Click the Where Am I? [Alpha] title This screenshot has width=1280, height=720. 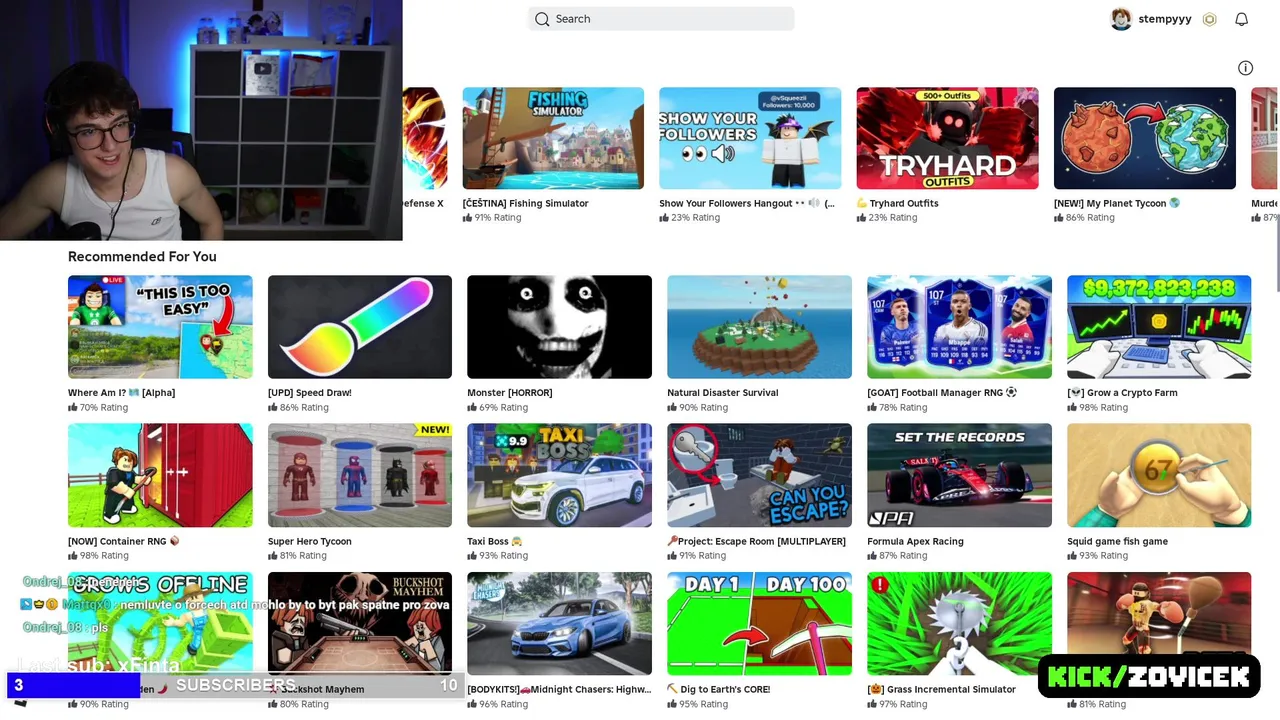tap(121, 393)
